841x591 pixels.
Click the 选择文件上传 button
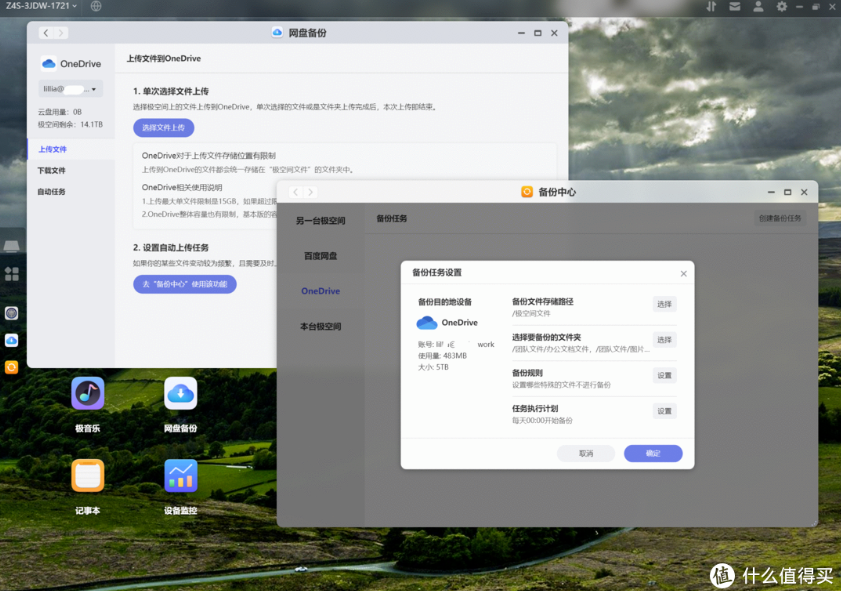(164, 128)
